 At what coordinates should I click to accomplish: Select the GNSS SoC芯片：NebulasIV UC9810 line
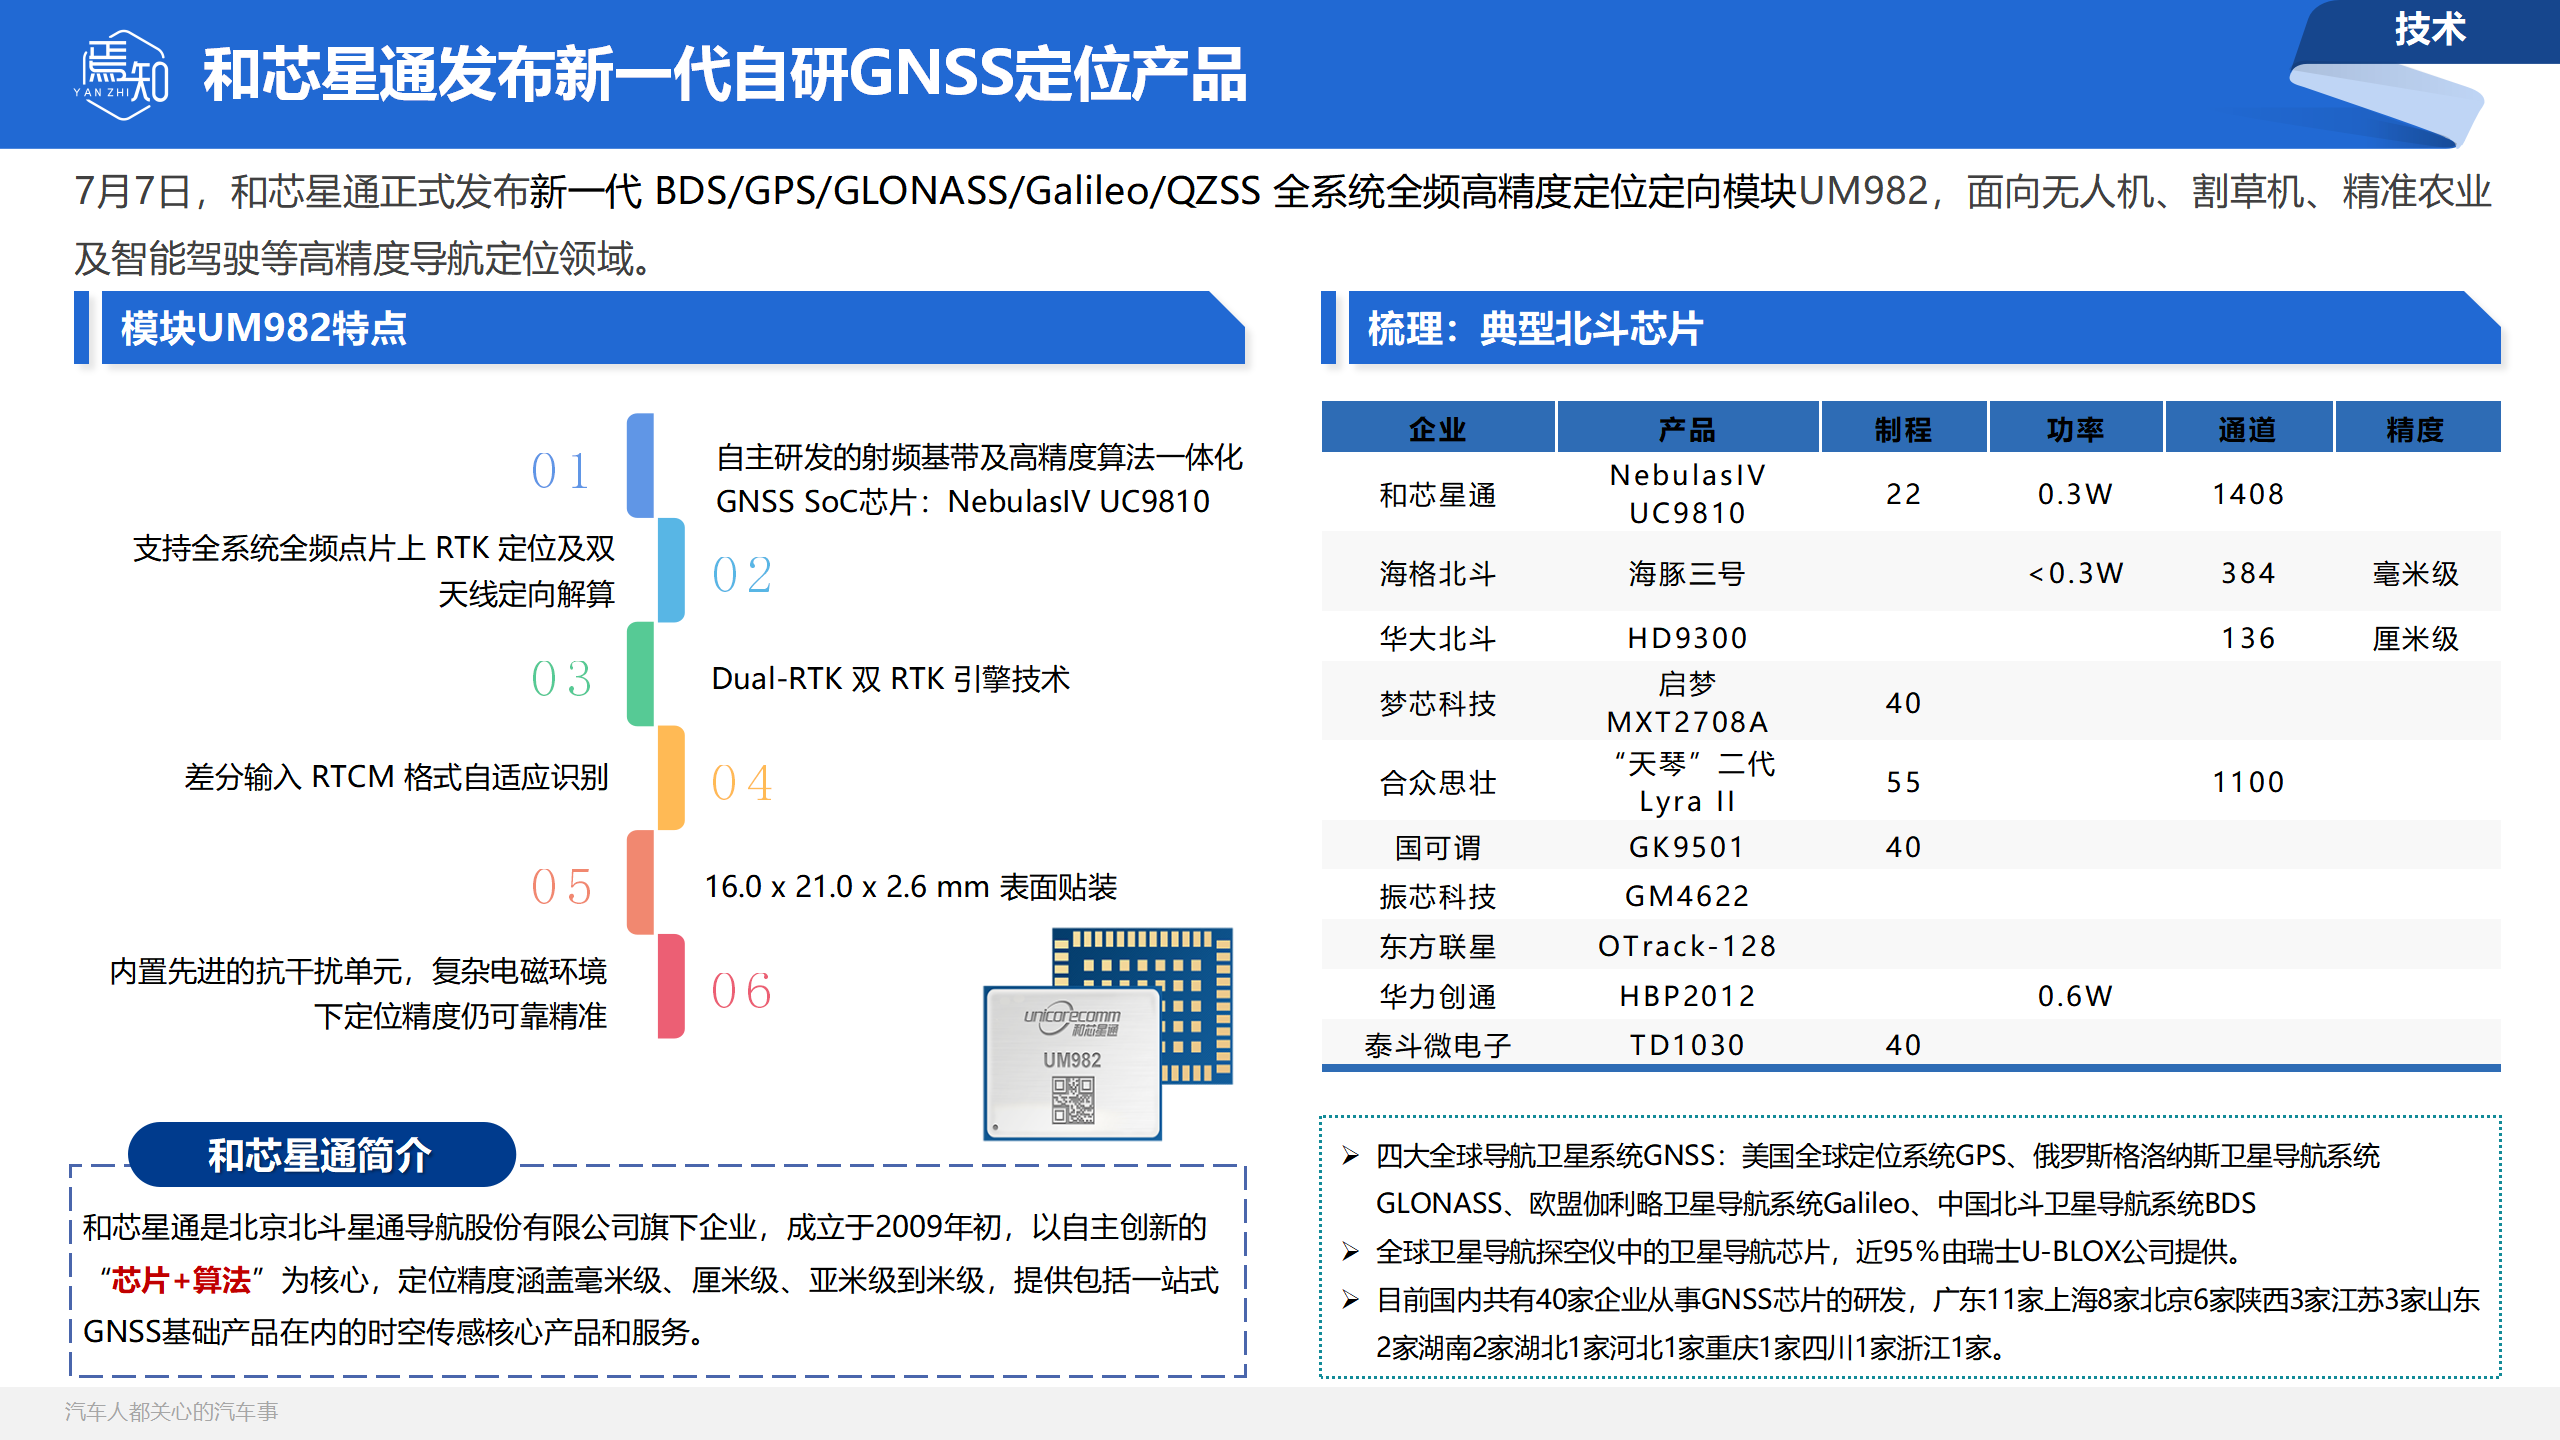click(x=963, y=501)
